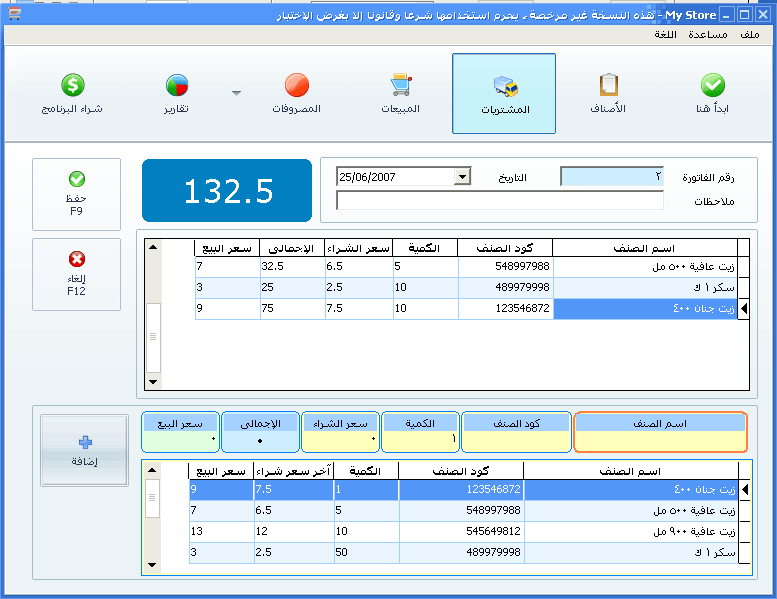Click invoice purchase price cell 2.5
Screen dimensions: 777x599
[x=359, y=287]
